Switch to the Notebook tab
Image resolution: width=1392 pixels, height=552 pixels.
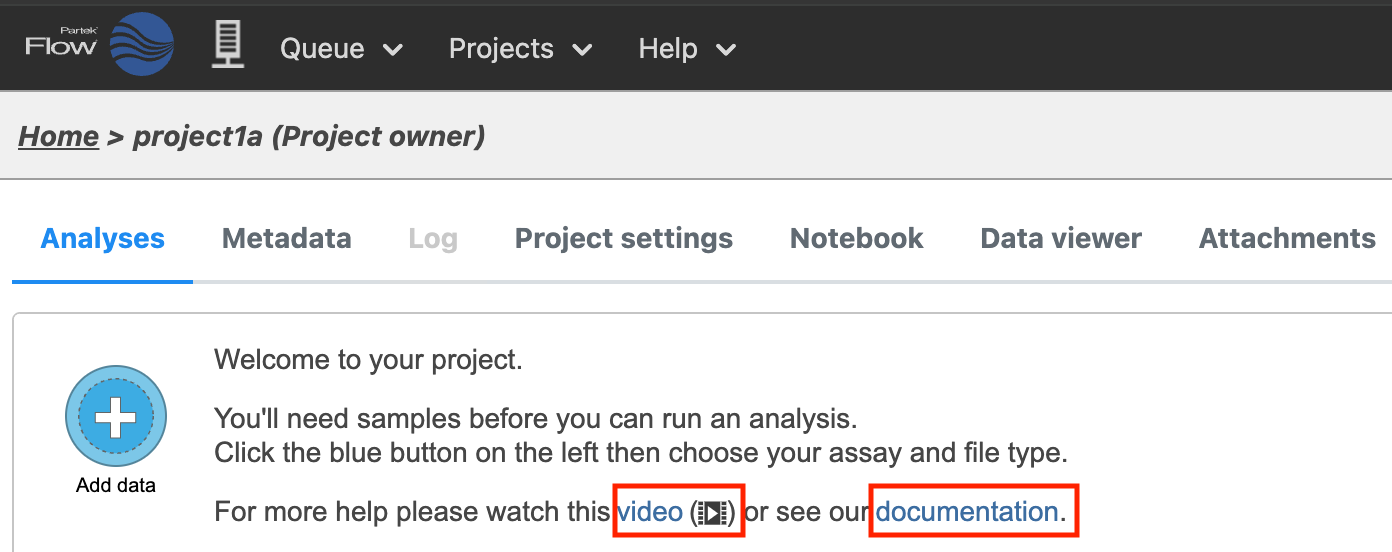pos(857,238)
